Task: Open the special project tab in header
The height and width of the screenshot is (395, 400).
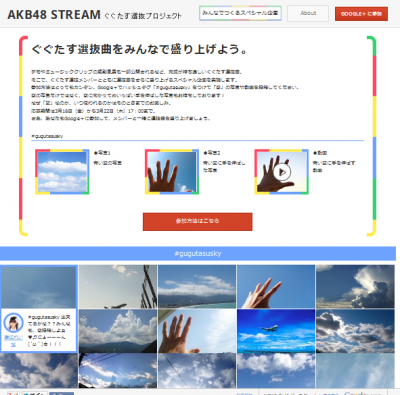Action: (240, 13)
